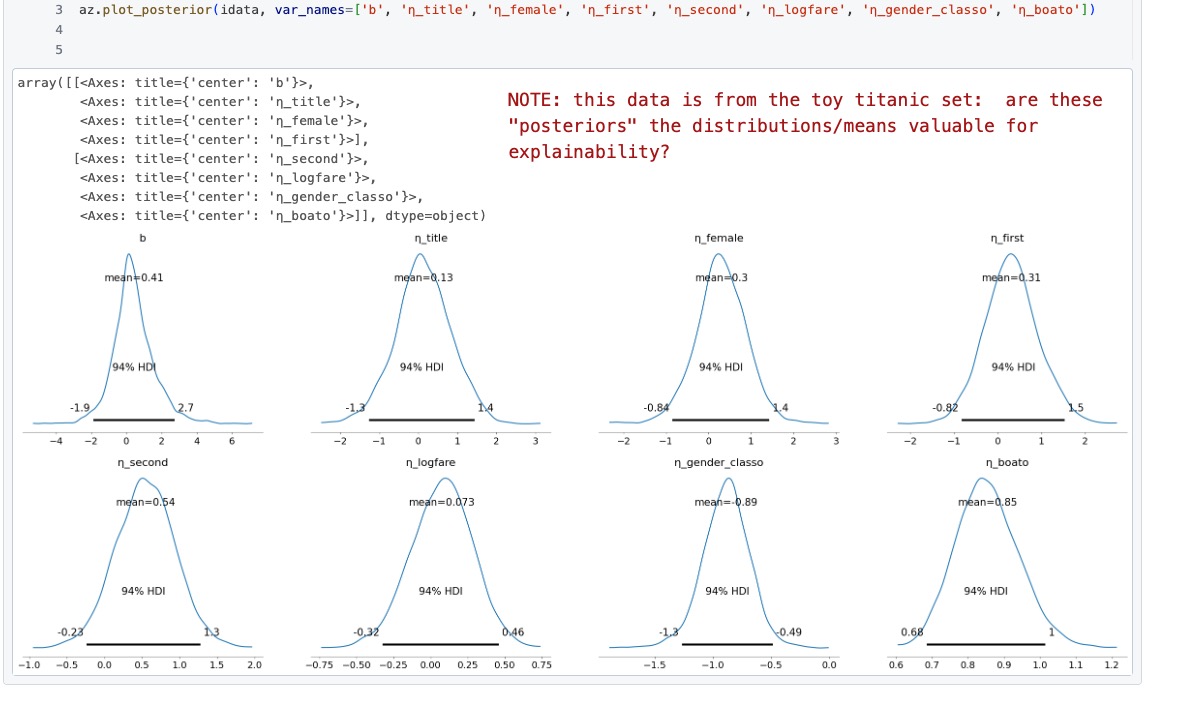Click the HDI upper bound '1.5' in the η_first plot
The image size is (1199, 705).
[x=1076, y=408]
